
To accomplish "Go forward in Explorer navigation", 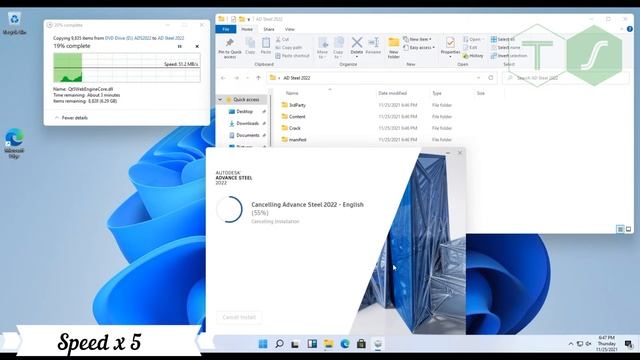I will click(x=236, y=78).
